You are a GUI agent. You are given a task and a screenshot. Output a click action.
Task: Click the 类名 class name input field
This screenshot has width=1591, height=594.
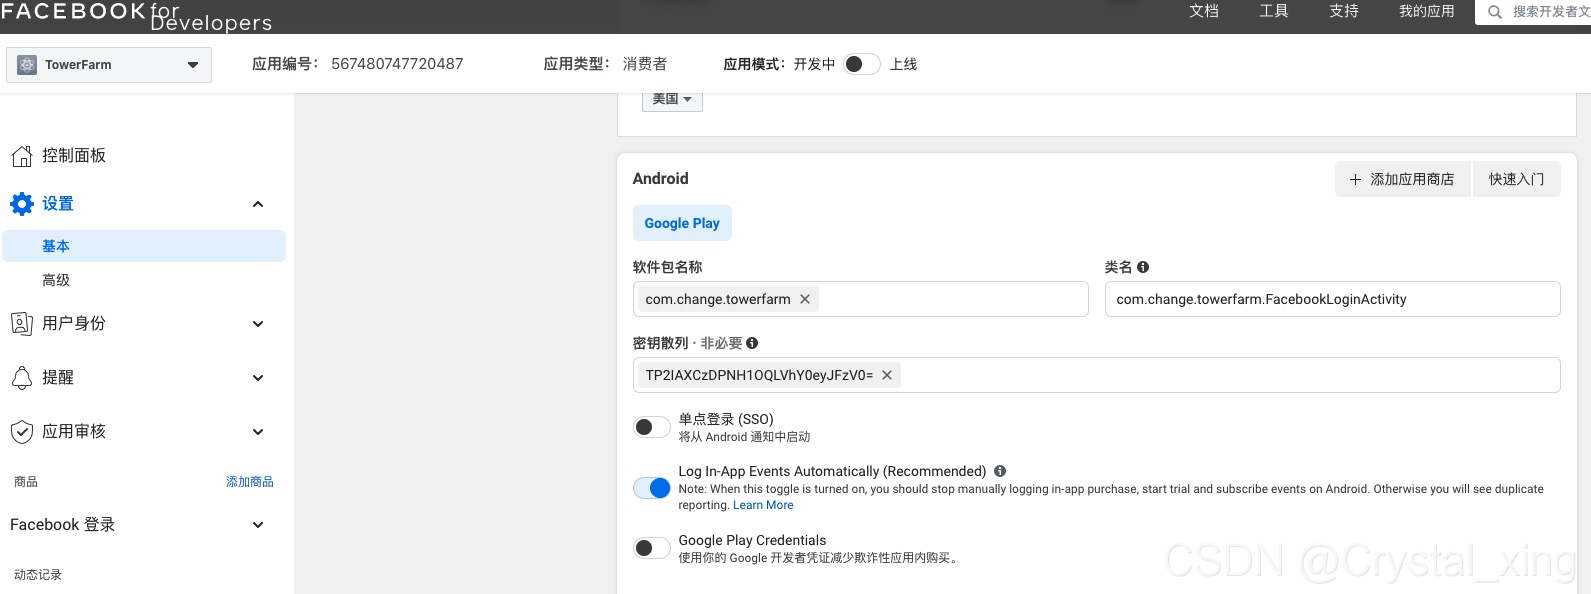pyautogui.click(x=1332, y=299)
